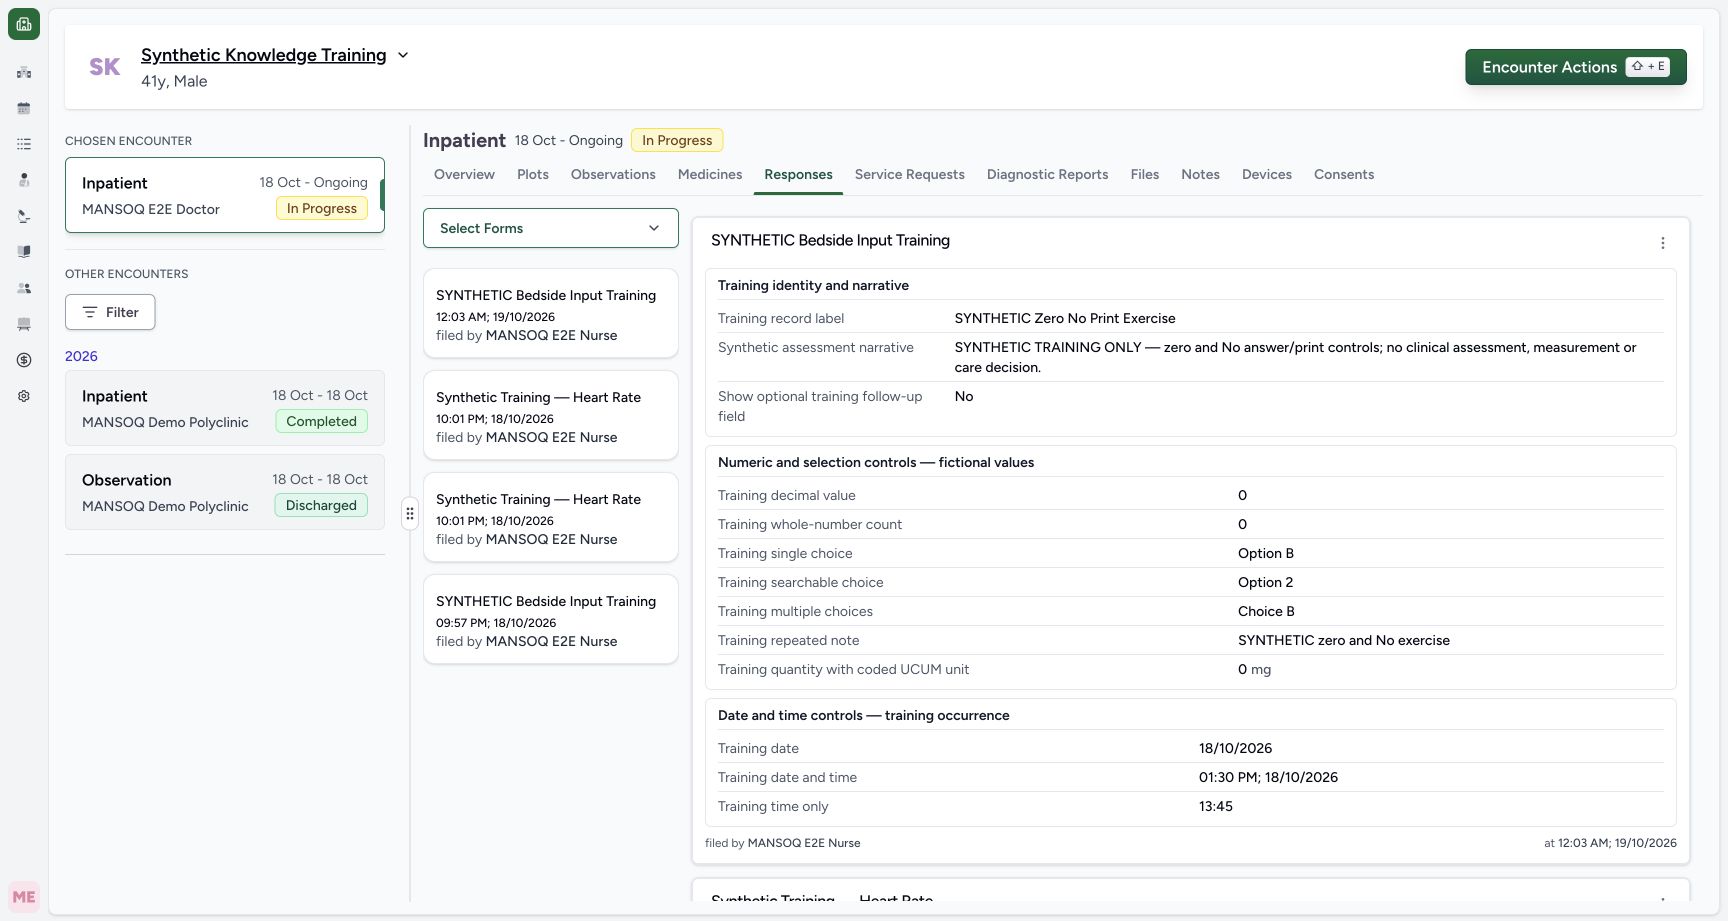Click the green hospital logo icon
The height and width of the screenshot is (921, 1728).
24,24
